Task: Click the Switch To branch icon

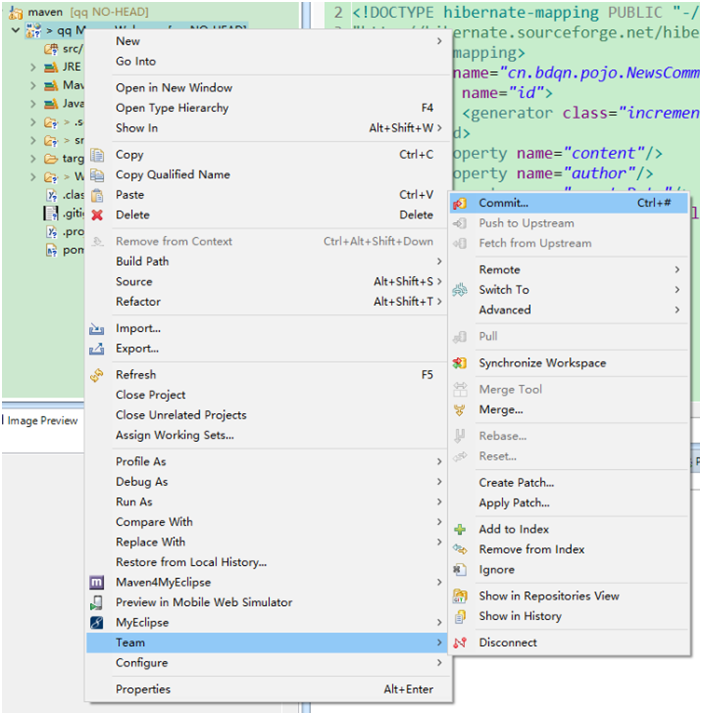Action: (460, 290)
